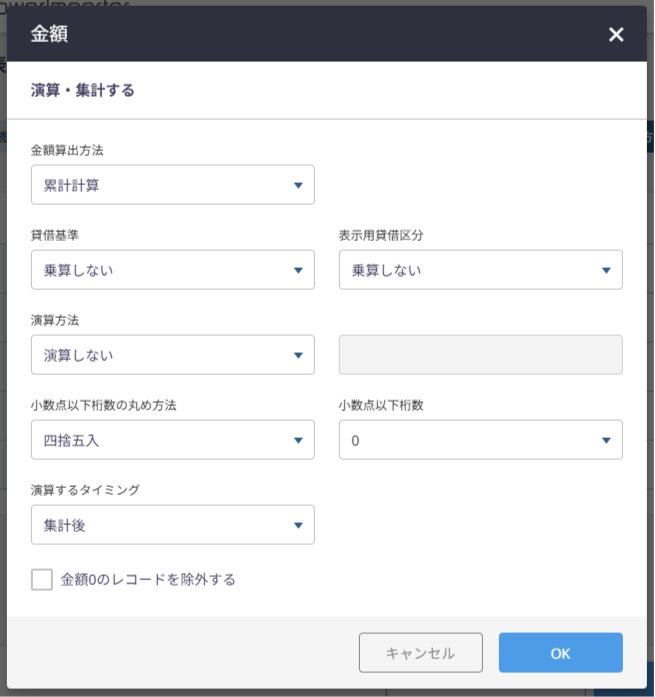Click the 演算方法 label
The width and height of the screenshot is (655, 697).
click(55, 320)
